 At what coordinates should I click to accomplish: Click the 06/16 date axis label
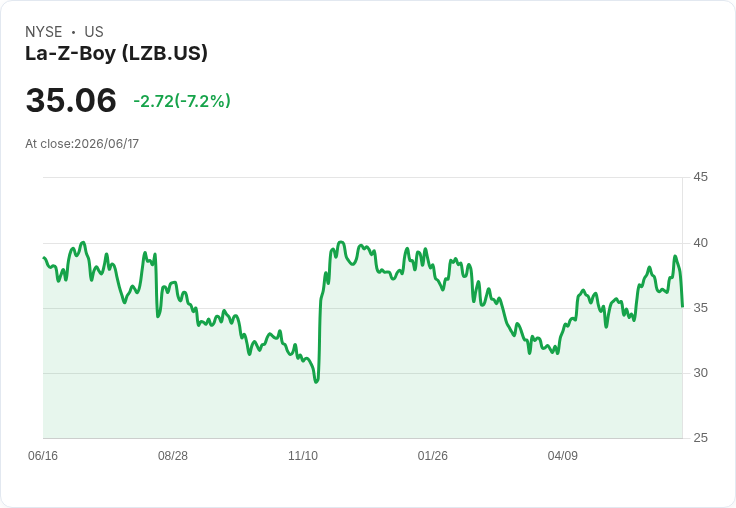tap(43, 456)
